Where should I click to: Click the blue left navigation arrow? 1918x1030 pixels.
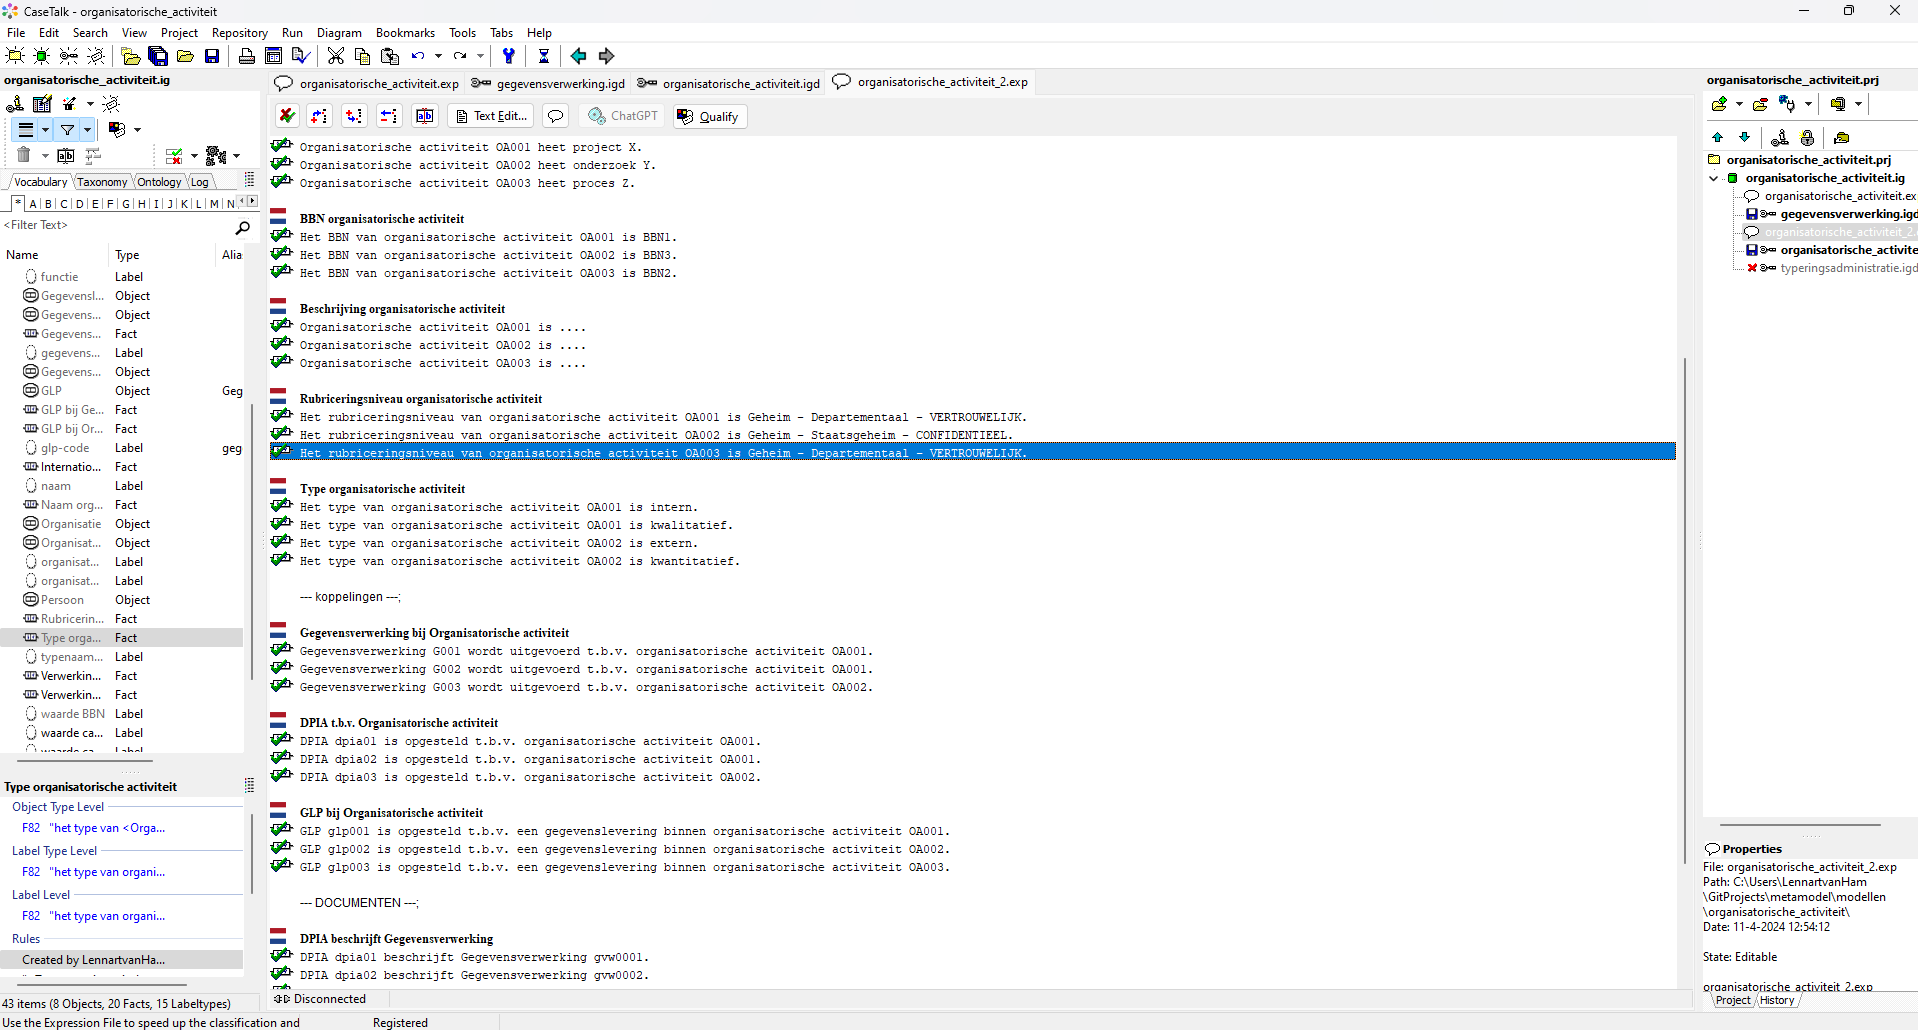click(x=578, y=56)
